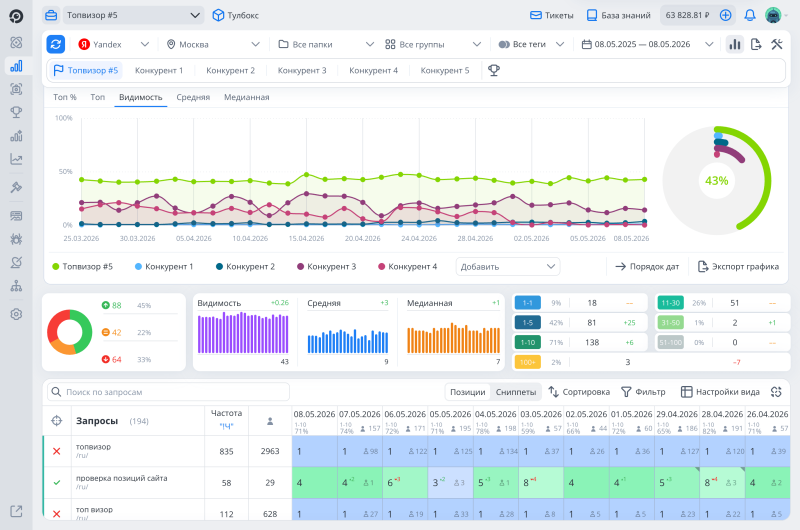Toggle Конкурент 2 series in chart legend
The image size is (800, 530).
[x=245, y=266]
